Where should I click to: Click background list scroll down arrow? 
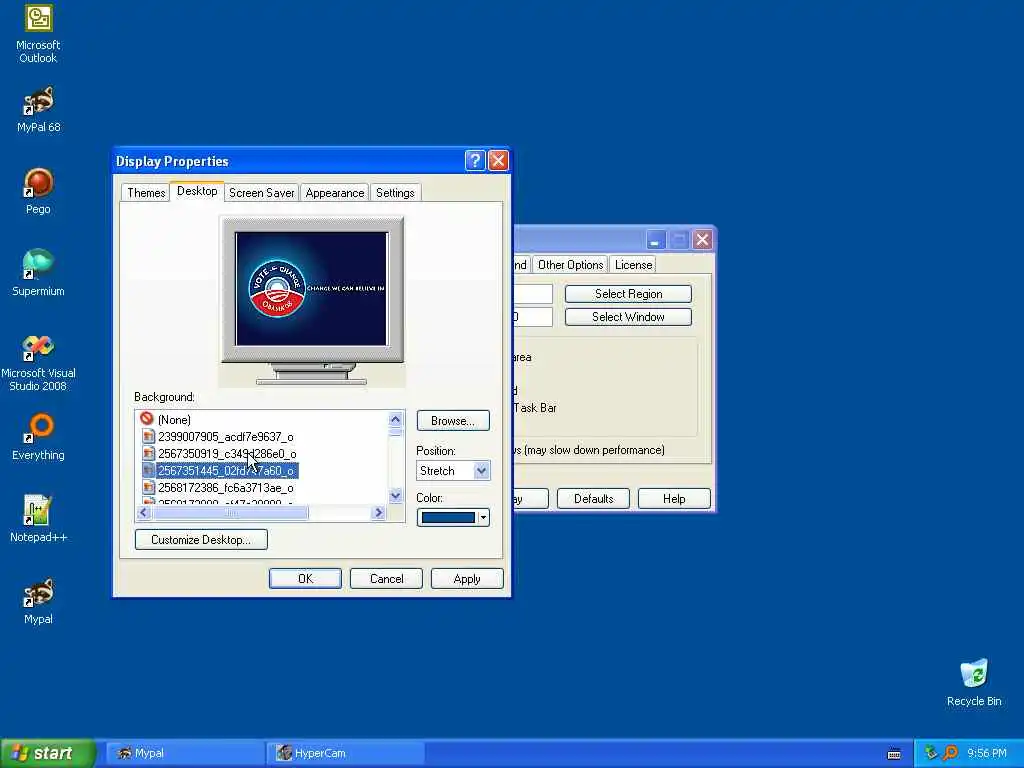[395, 496]
